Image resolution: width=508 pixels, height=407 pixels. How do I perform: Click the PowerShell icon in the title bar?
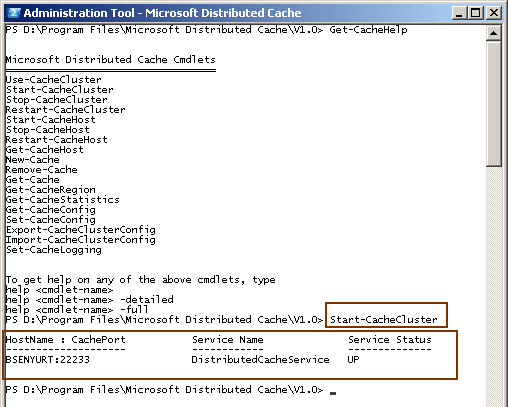[x=14, y=13]
